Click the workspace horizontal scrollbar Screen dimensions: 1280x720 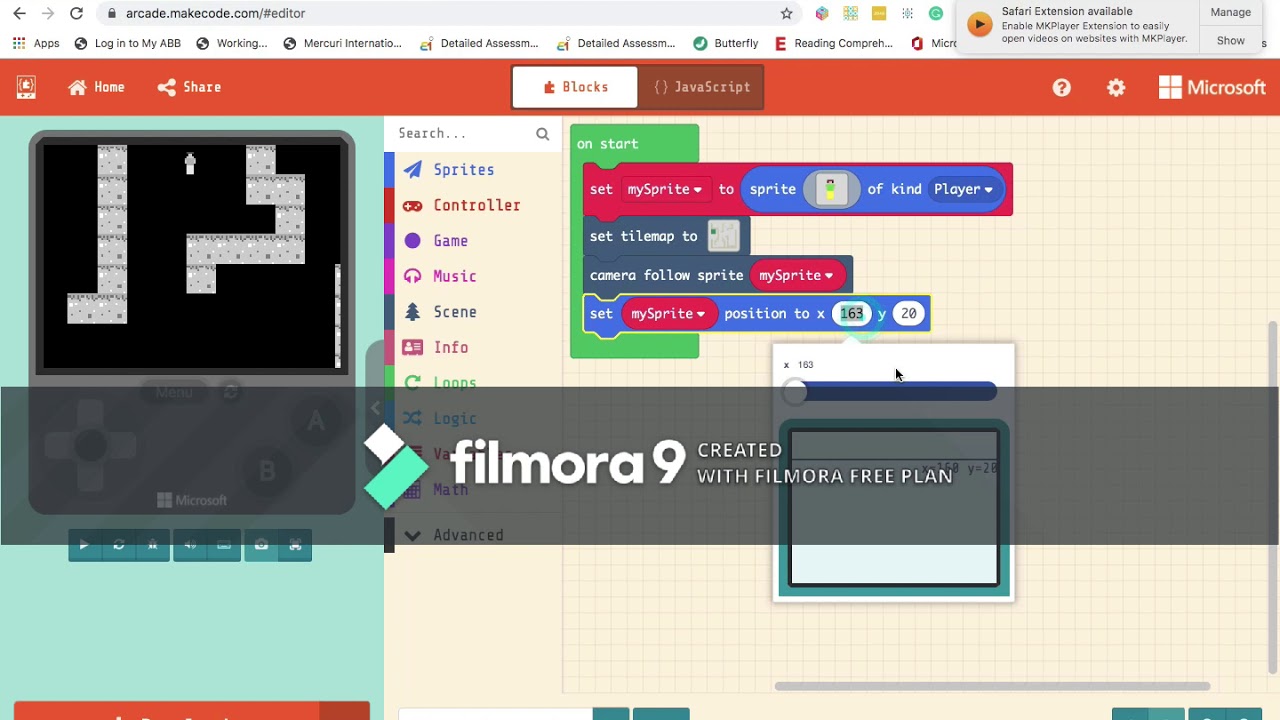(992, 686)
